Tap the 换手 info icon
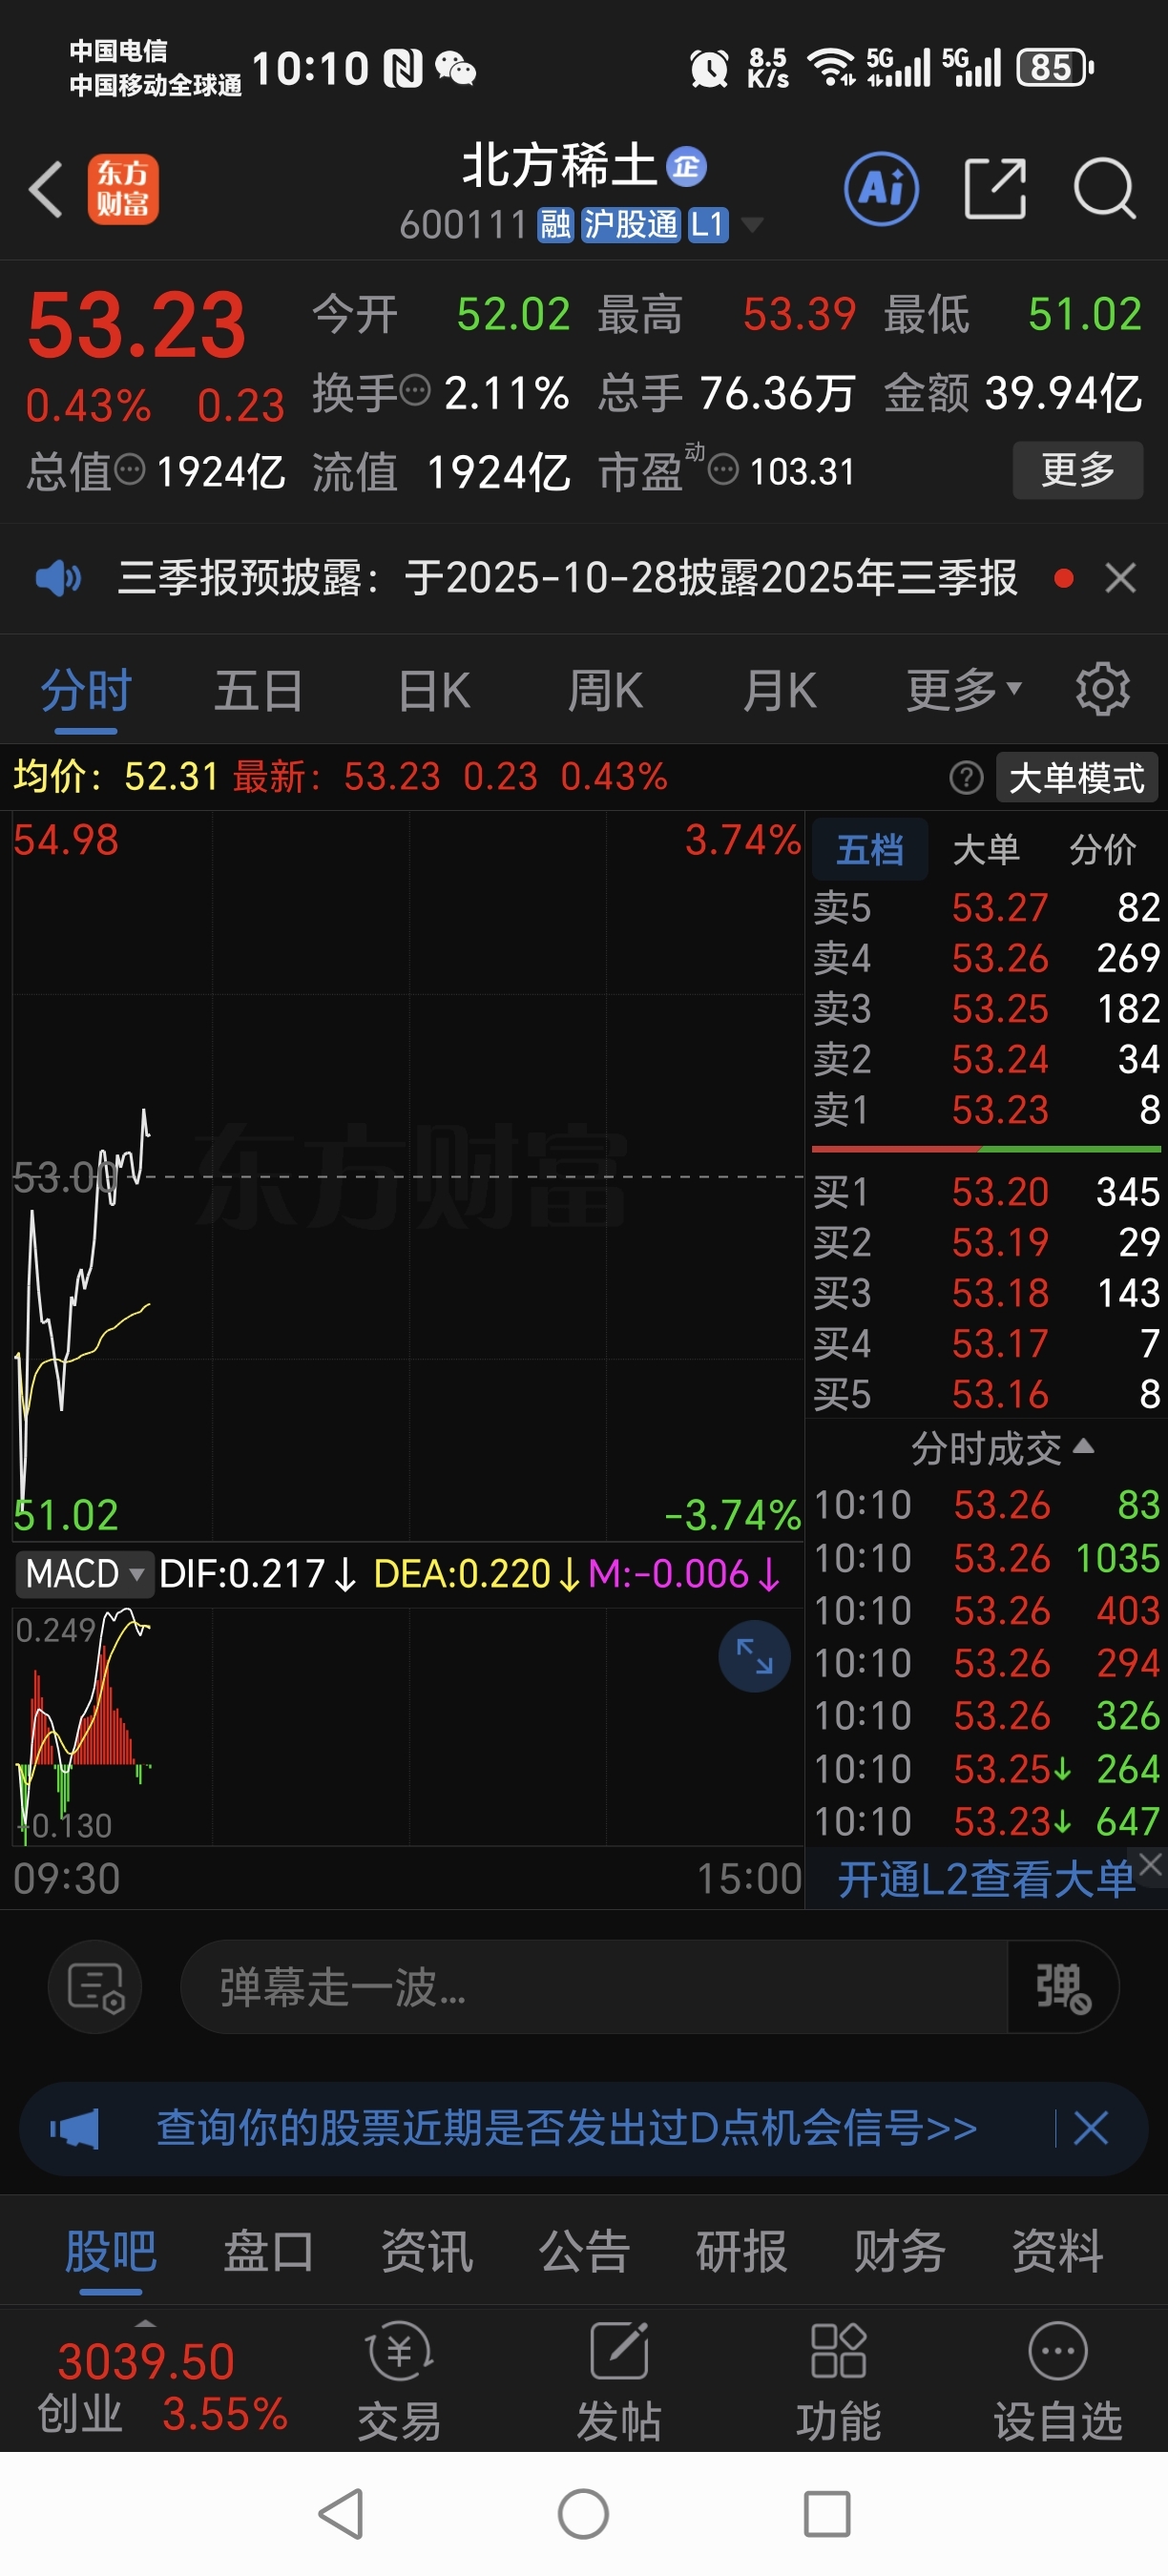Screen dimensions: 1168x2576 click(x=415, y=389)
